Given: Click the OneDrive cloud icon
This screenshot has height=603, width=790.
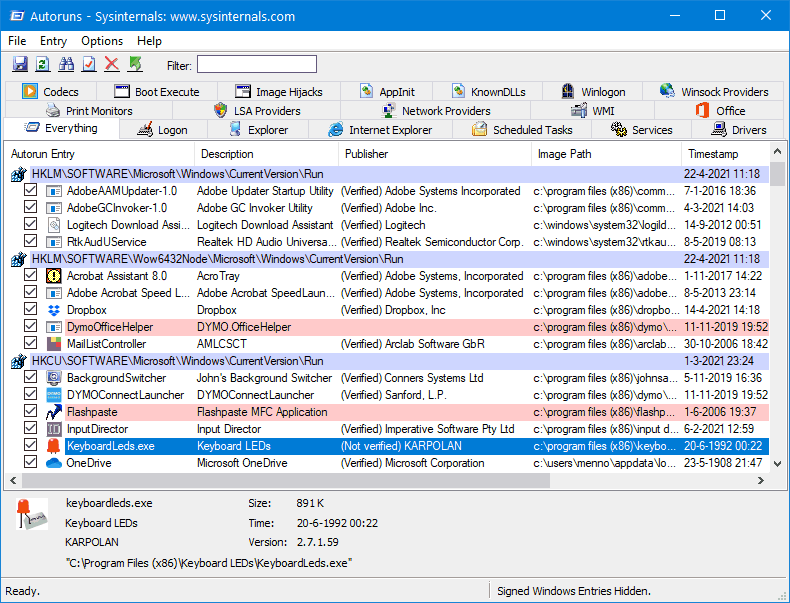Looking at the screenshot, I should point(53,463).
